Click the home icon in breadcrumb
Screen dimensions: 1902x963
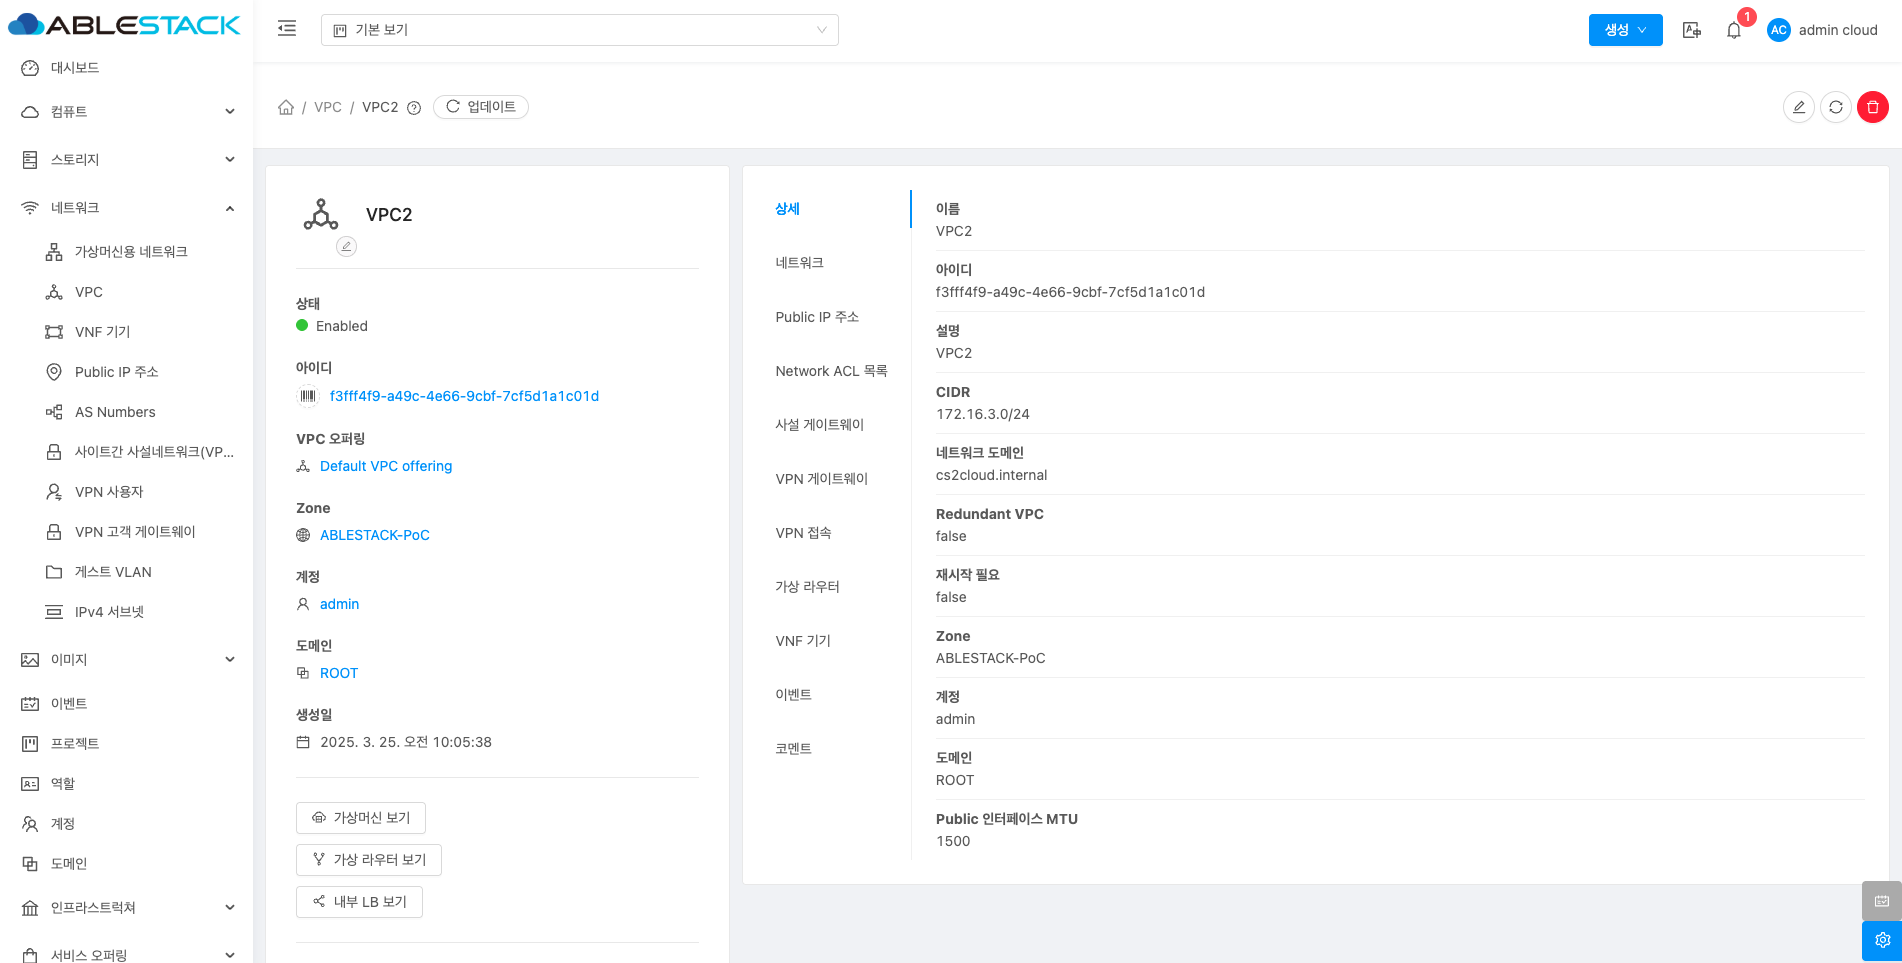coord(286,107)
